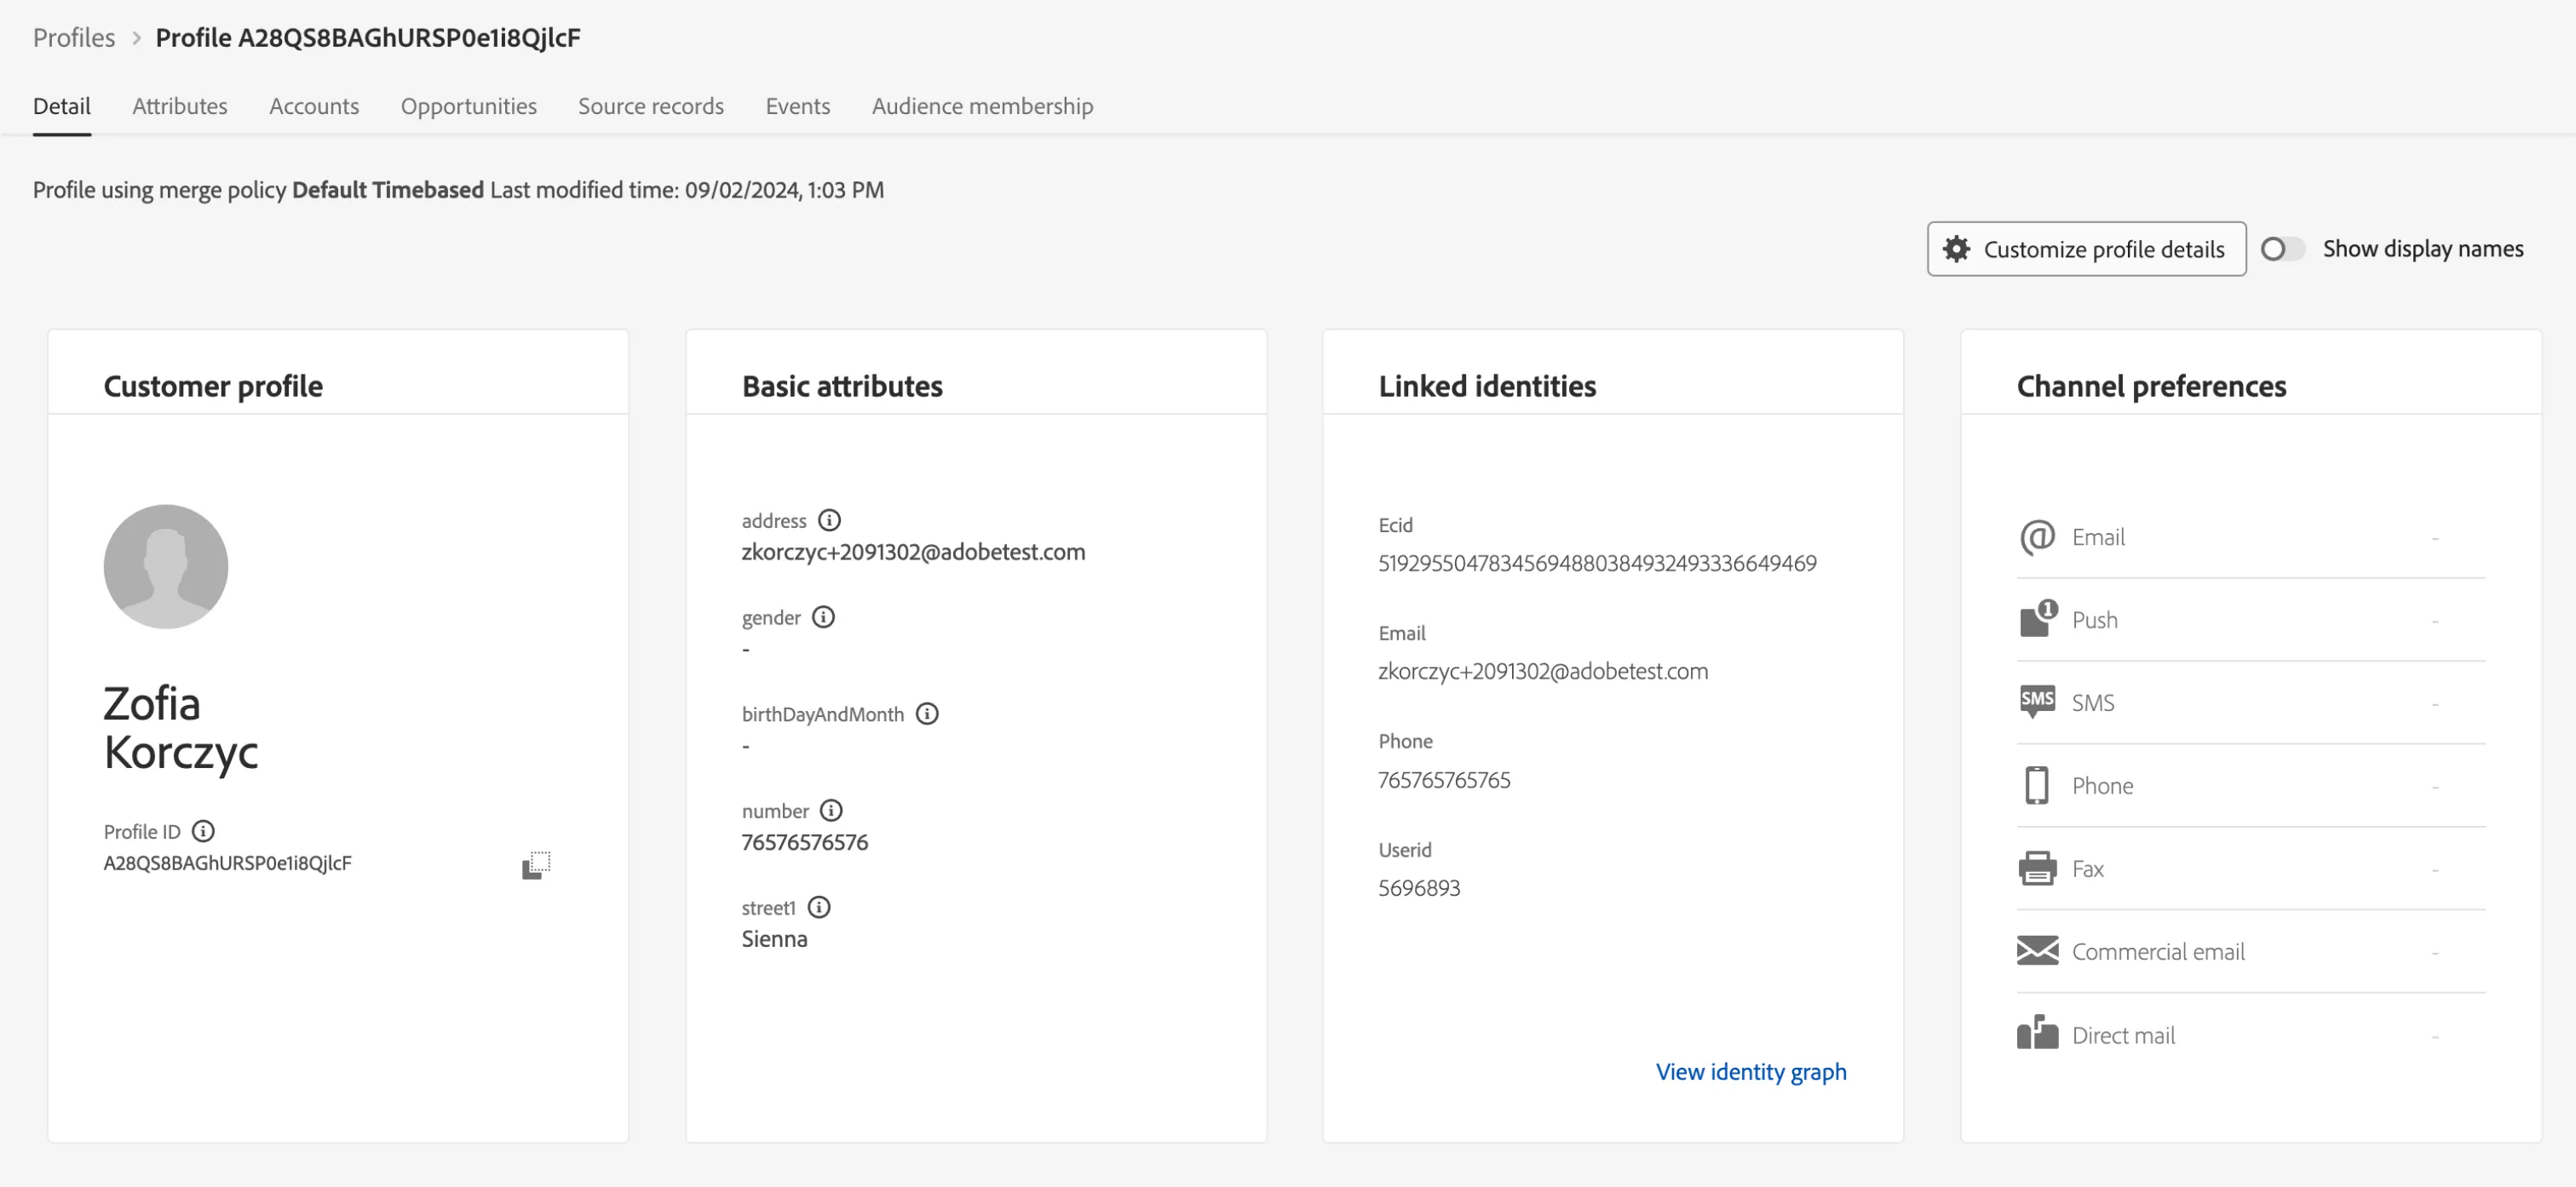Click the Email at-sign channel icon
This screenshot has height=1187, width=2576.
(2037, 537)
